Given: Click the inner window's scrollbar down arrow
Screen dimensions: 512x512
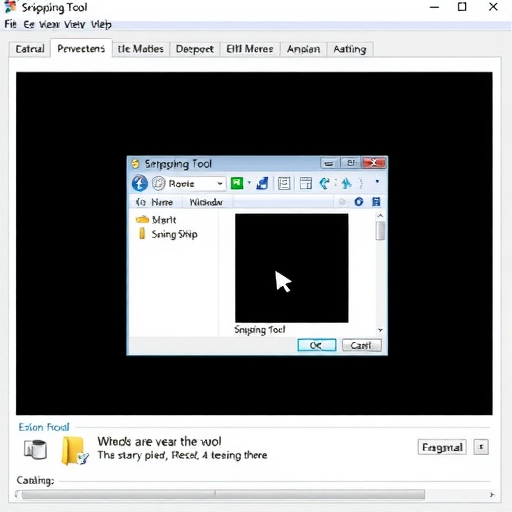Looking at the screenshot, I should (380, 330).
